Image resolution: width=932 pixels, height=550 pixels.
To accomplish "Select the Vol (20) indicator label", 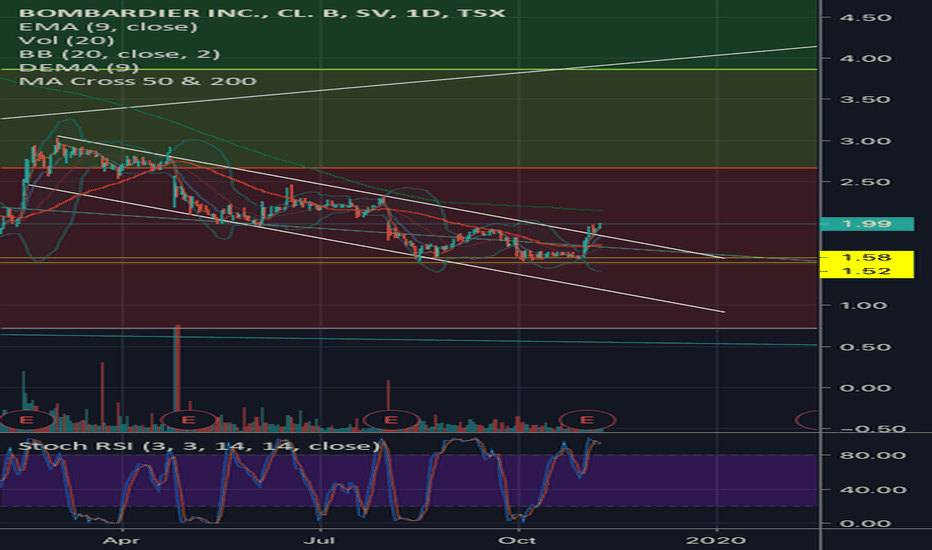I will pos(66,40).
